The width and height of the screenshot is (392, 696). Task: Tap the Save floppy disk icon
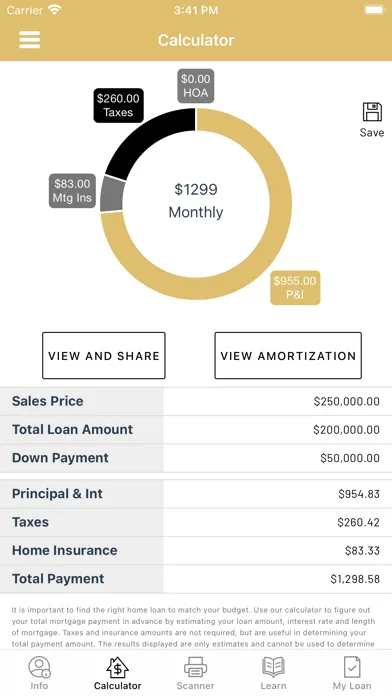372,112
